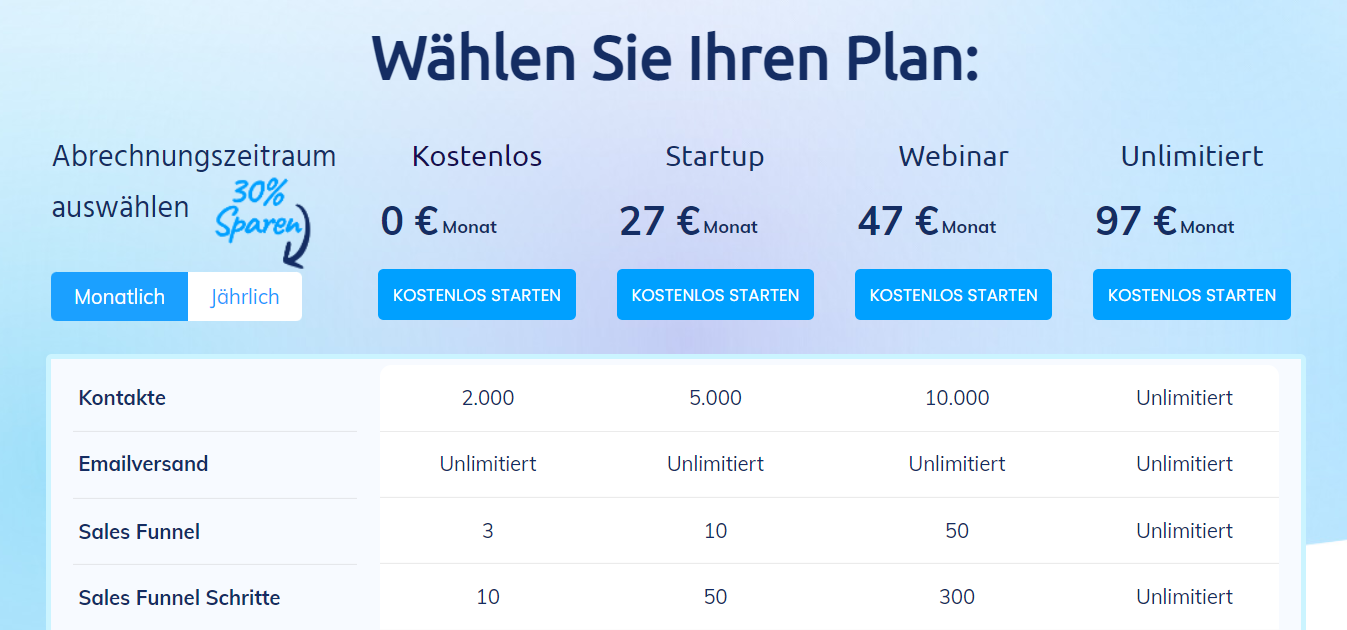Select the Kostenlos plan column header

476,157
